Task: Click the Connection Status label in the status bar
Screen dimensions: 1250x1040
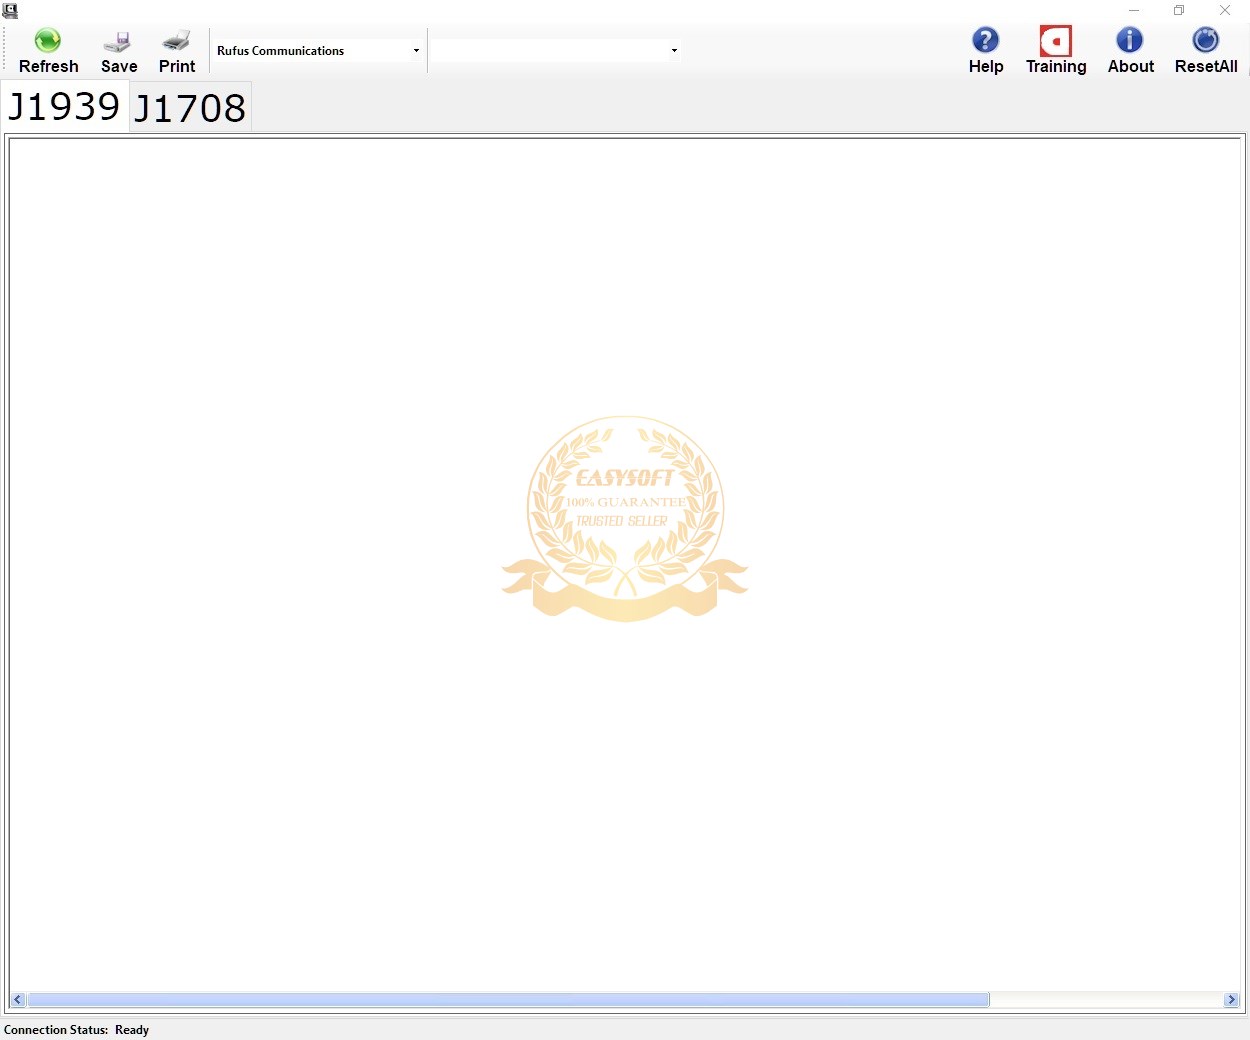Action: pyautogui.click(x=56, y=1030)
